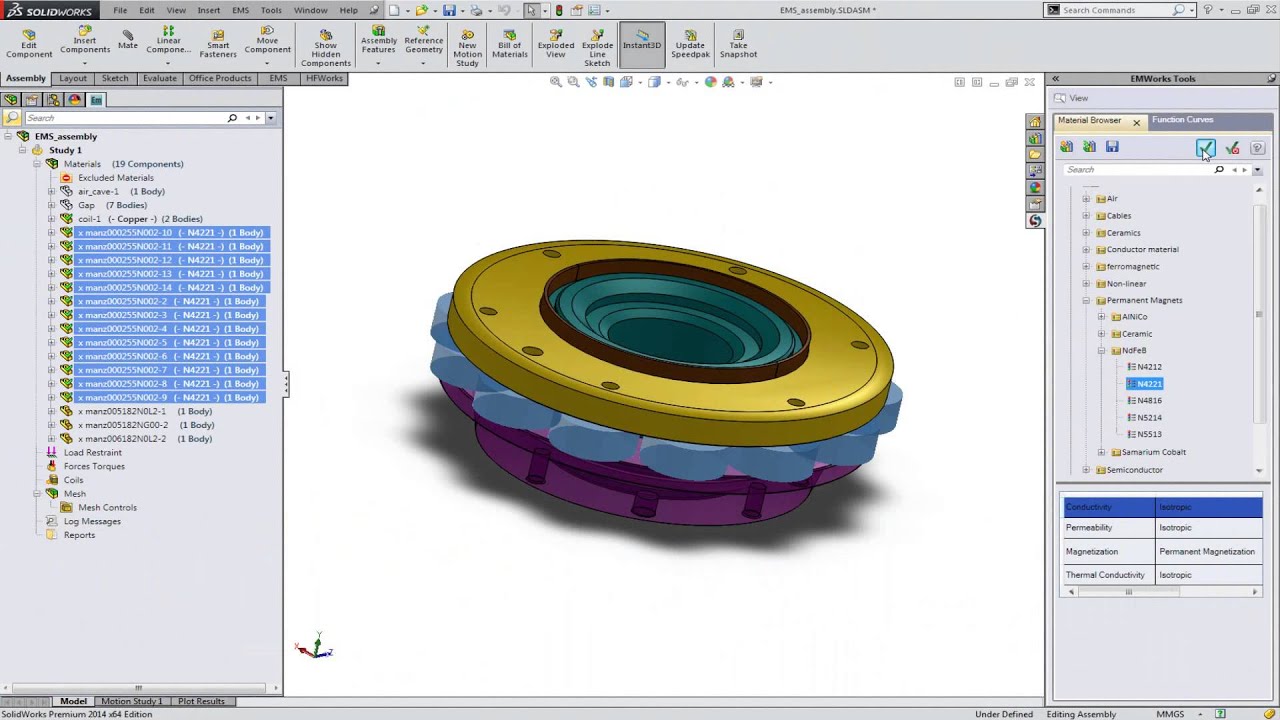
Task: Select the N5214 material
Action: 1149,418
